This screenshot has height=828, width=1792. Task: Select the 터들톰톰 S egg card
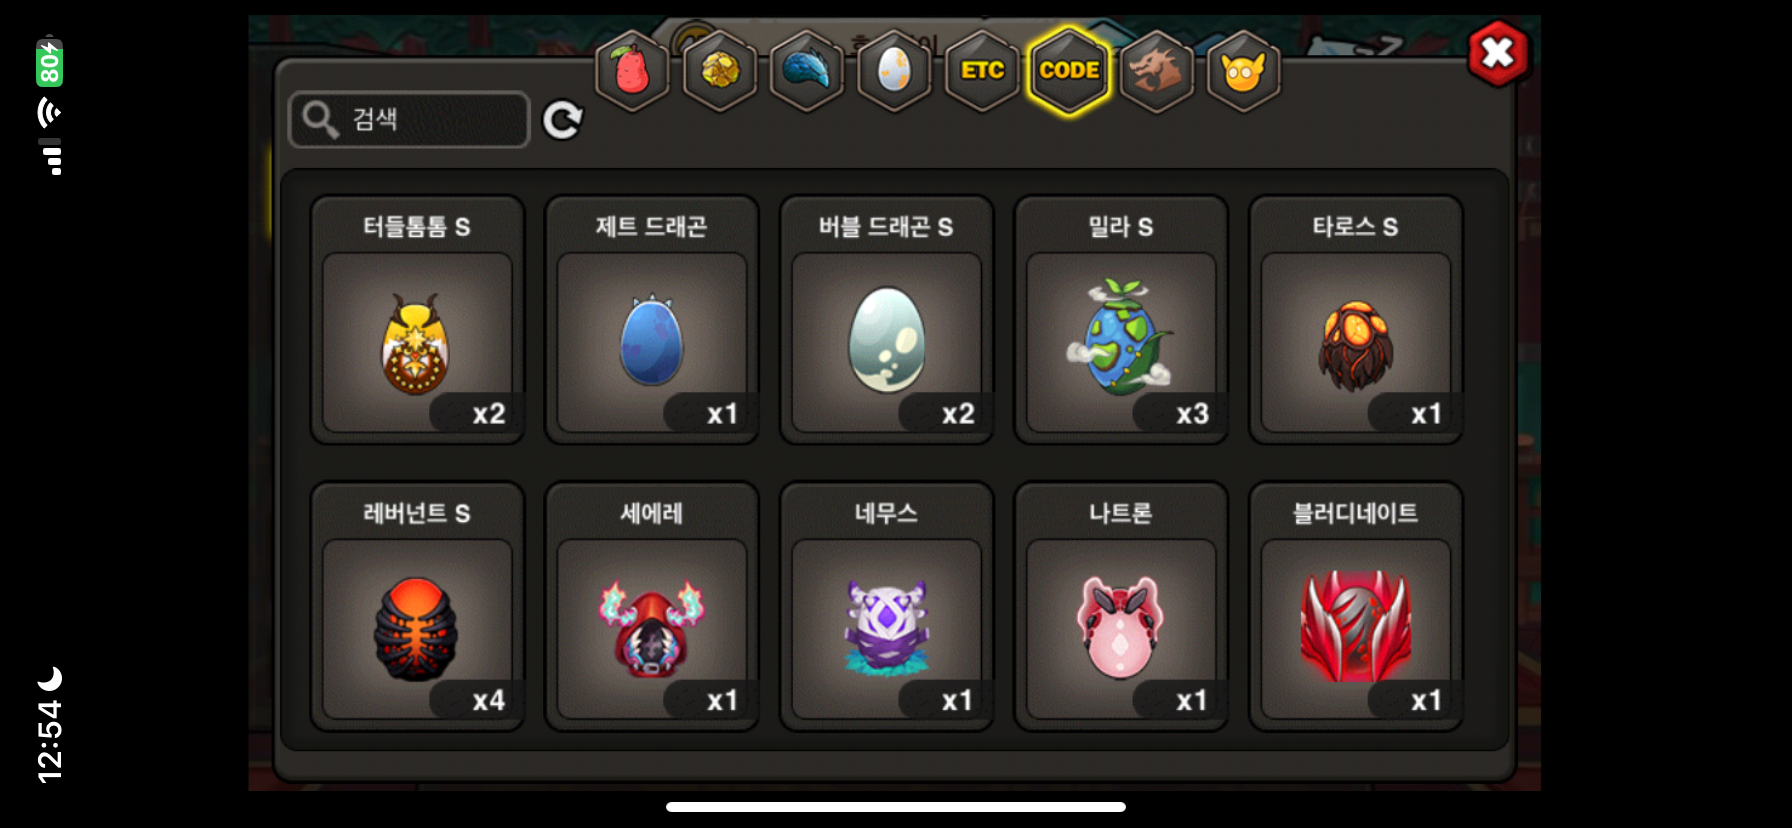pos(417,320)
